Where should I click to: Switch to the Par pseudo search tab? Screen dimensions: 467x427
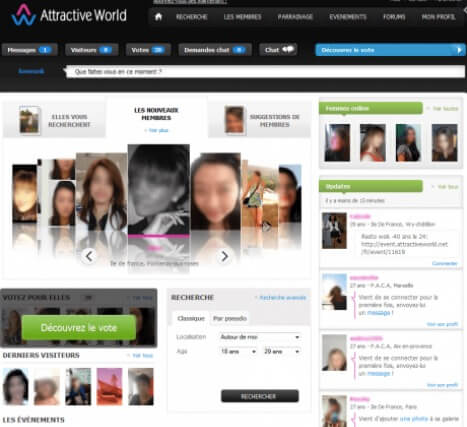pyautogui.click(x=230, y=319)
